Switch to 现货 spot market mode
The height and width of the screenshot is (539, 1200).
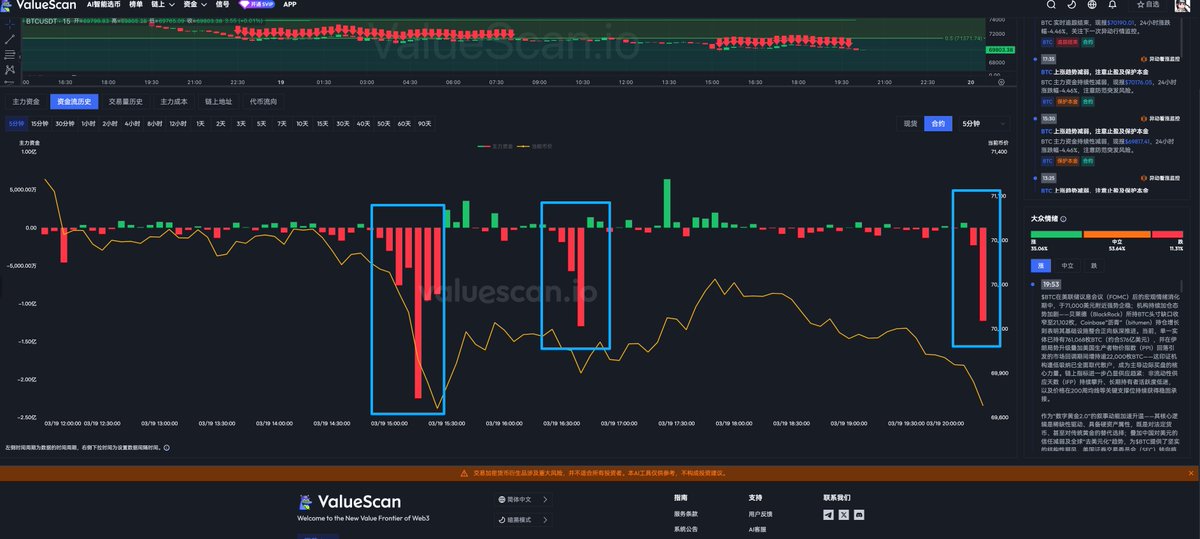click(x=910, y=123)
